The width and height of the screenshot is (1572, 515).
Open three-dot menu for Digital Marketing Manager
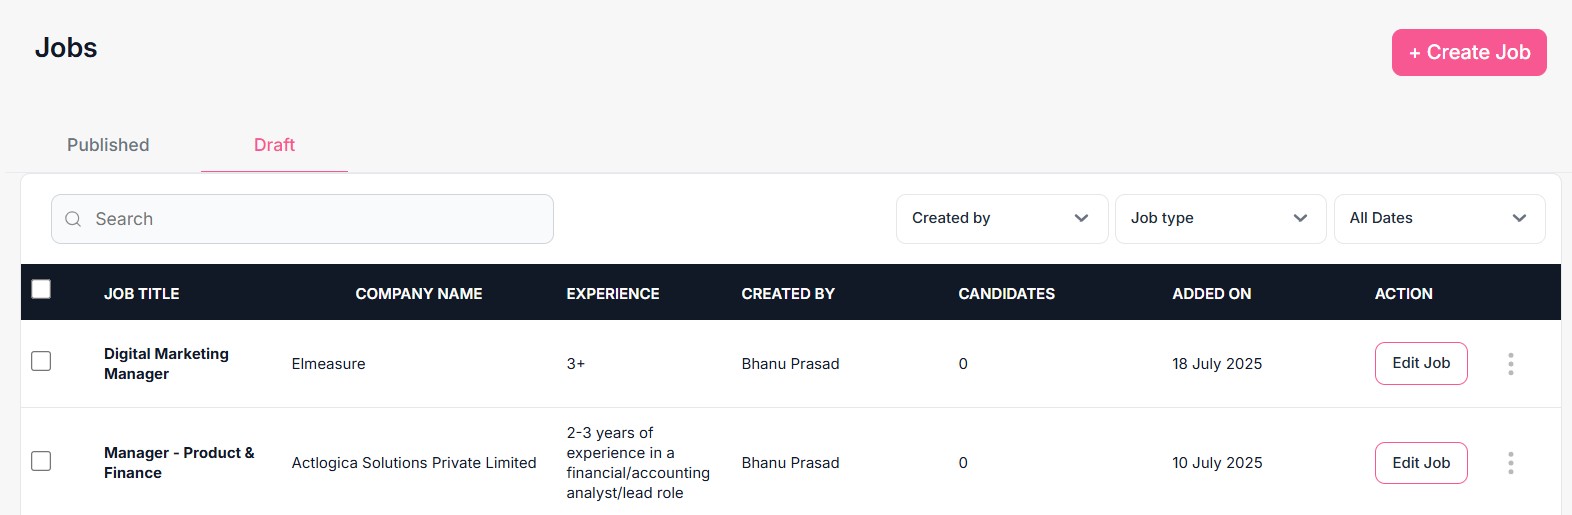pyautogui.click(x=1510, y=364)
